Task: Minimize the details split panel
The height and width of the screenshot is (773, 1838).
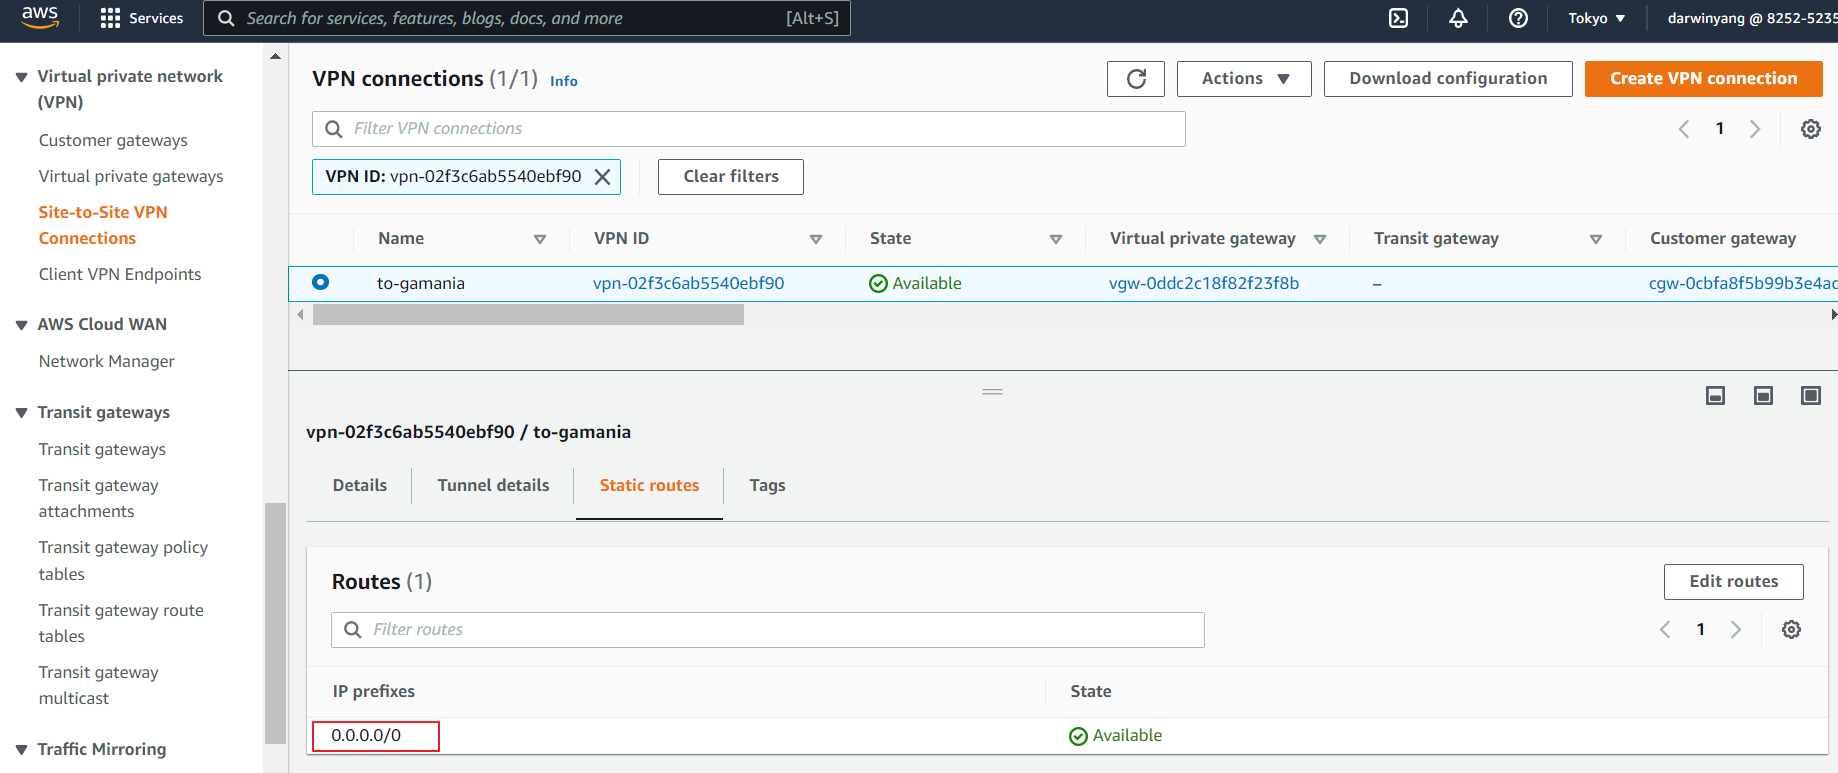Action: [1715, 396]
